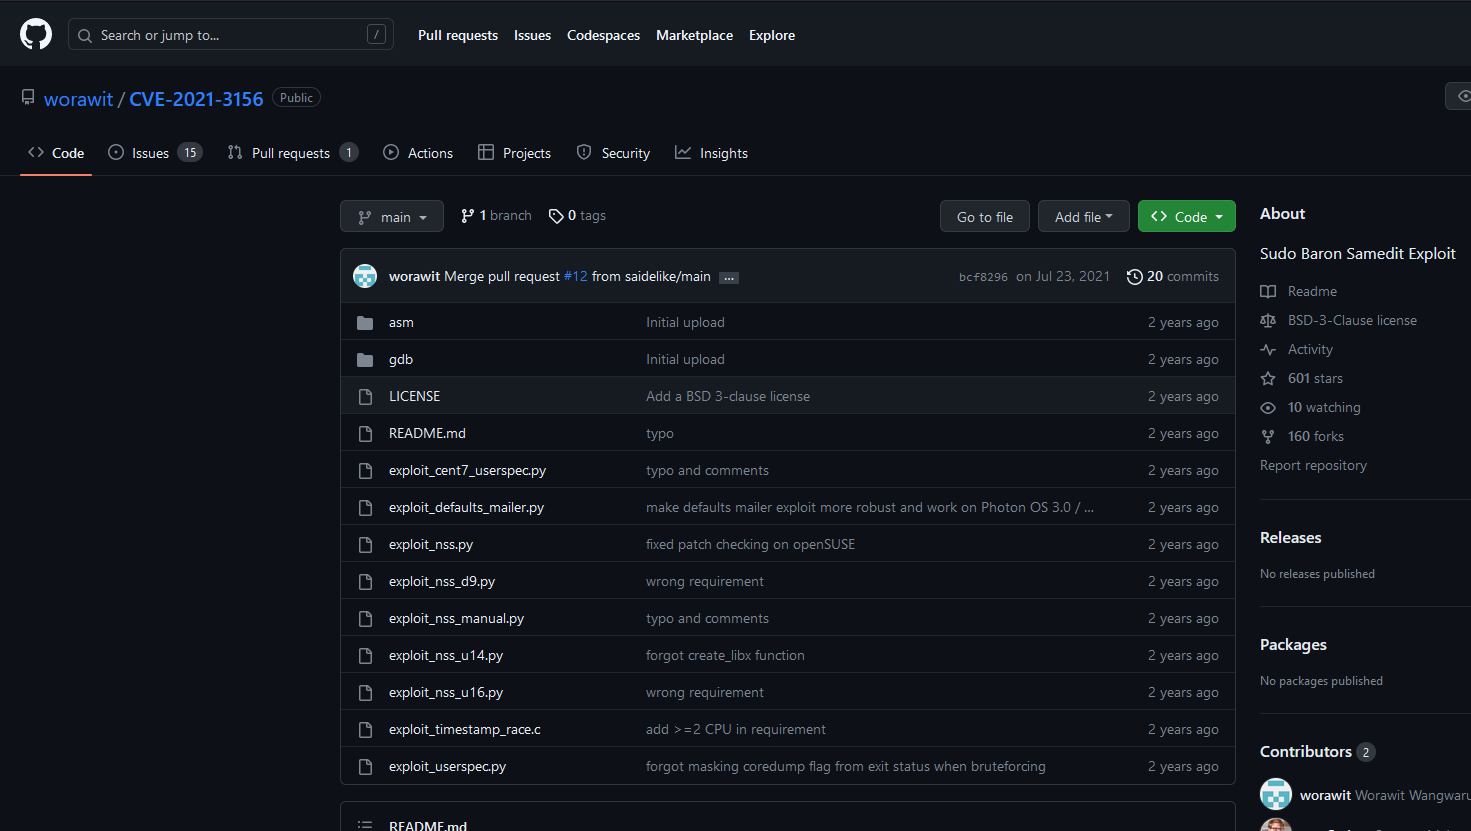Open exploit_nss_manual.py file

pyautogui.click(x=456, y=619)
